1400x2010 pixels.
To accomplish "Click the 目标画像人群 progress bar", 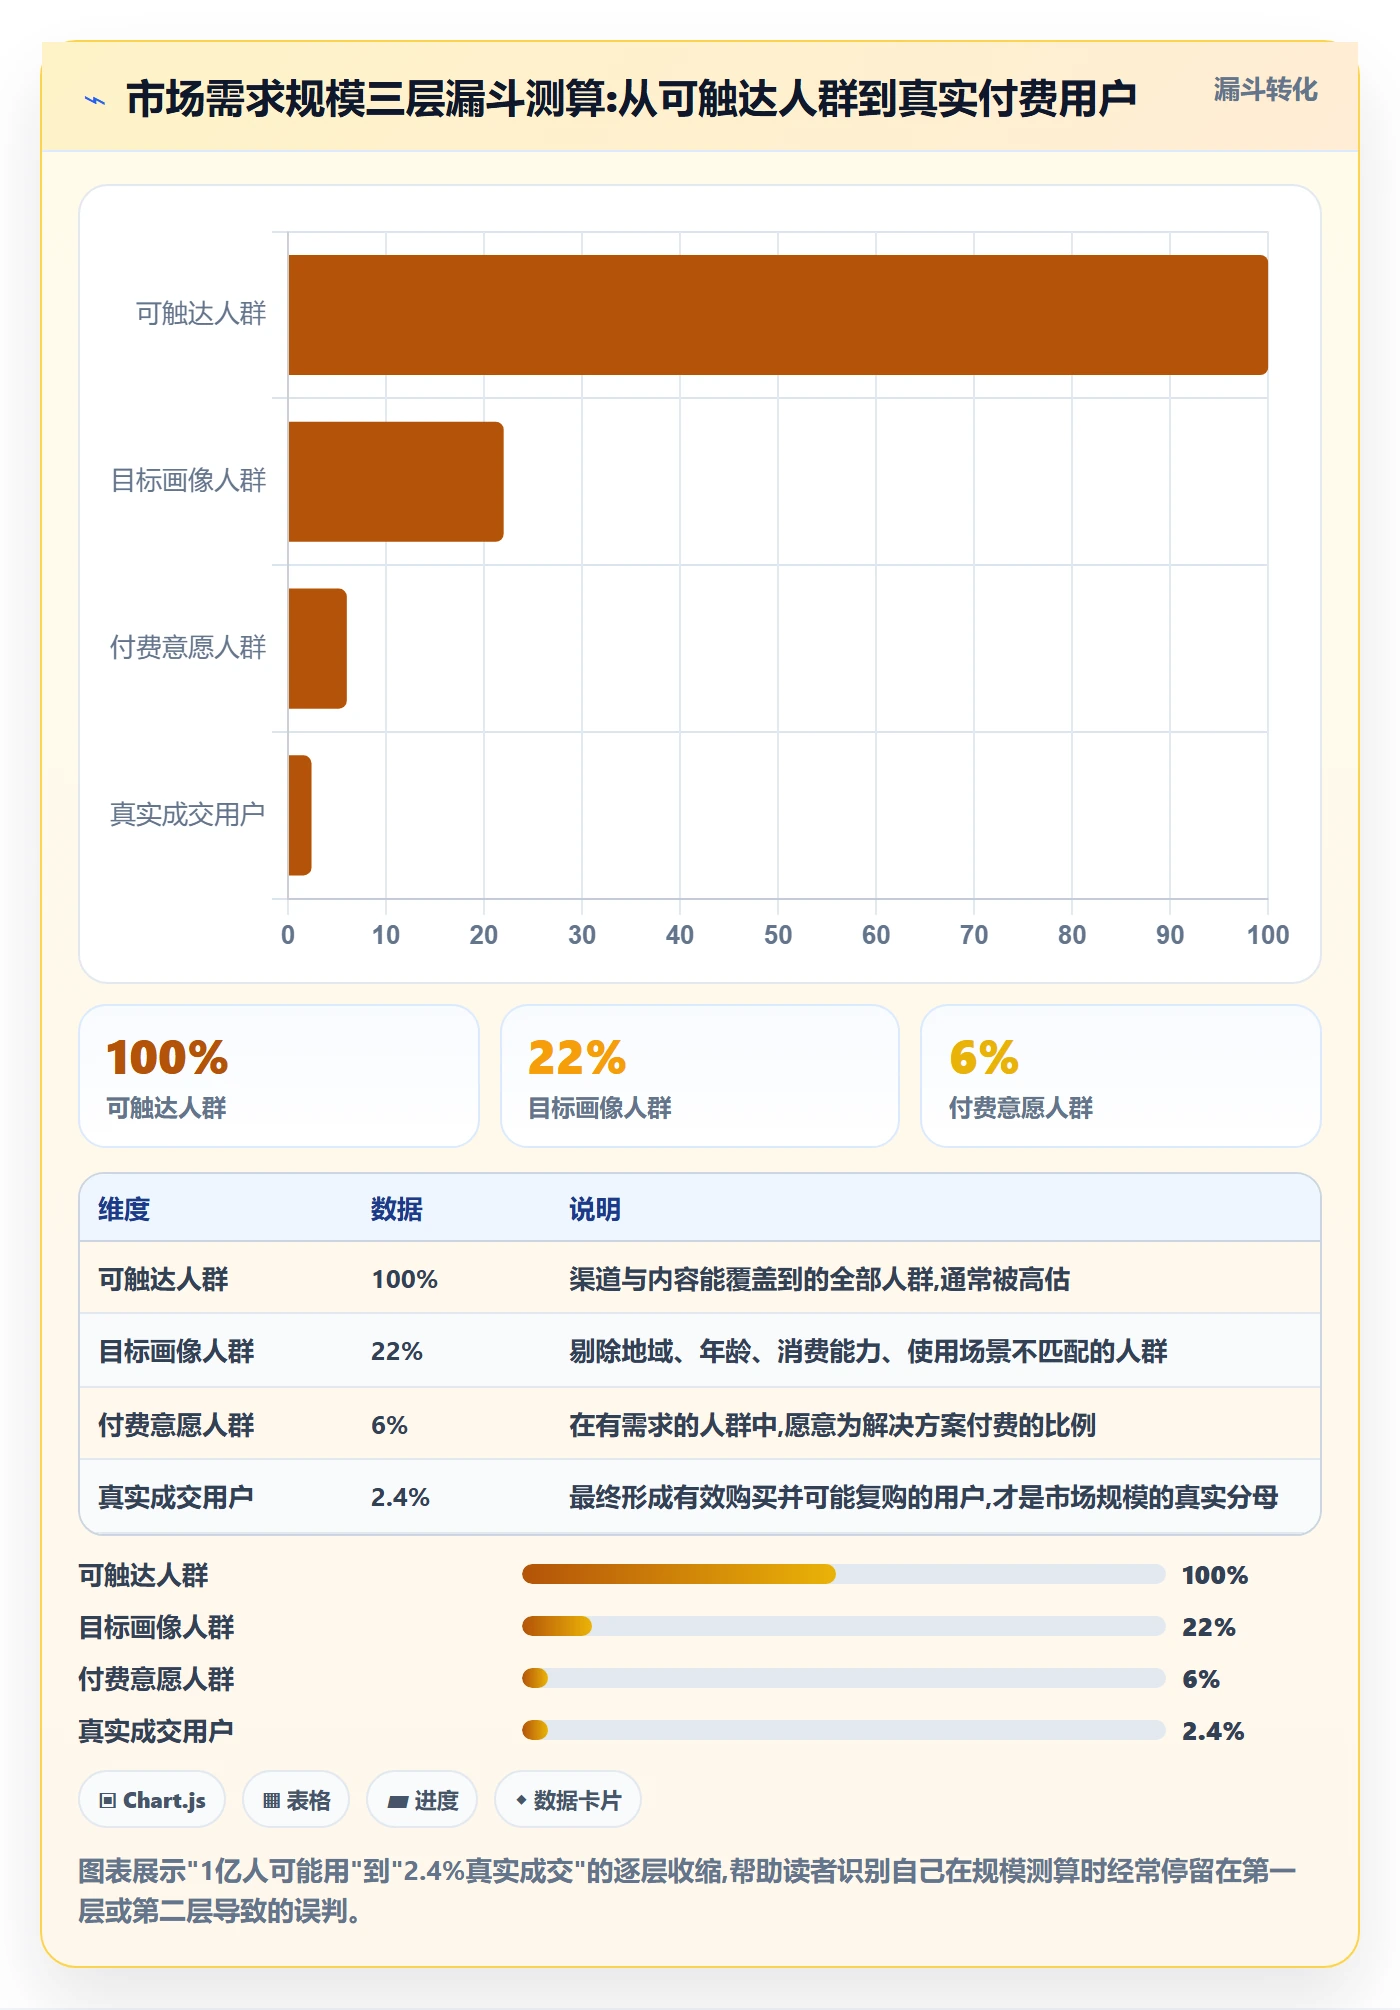I will click(x=843, y=1626).
